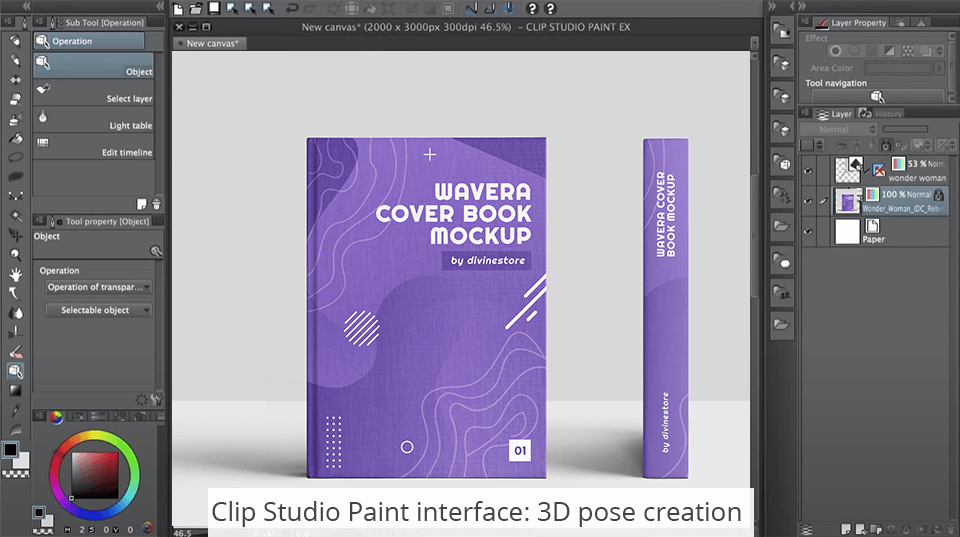Choose the Light table sub tool
Viewport: 960px width, 537px height.
[x=93, y=119]
